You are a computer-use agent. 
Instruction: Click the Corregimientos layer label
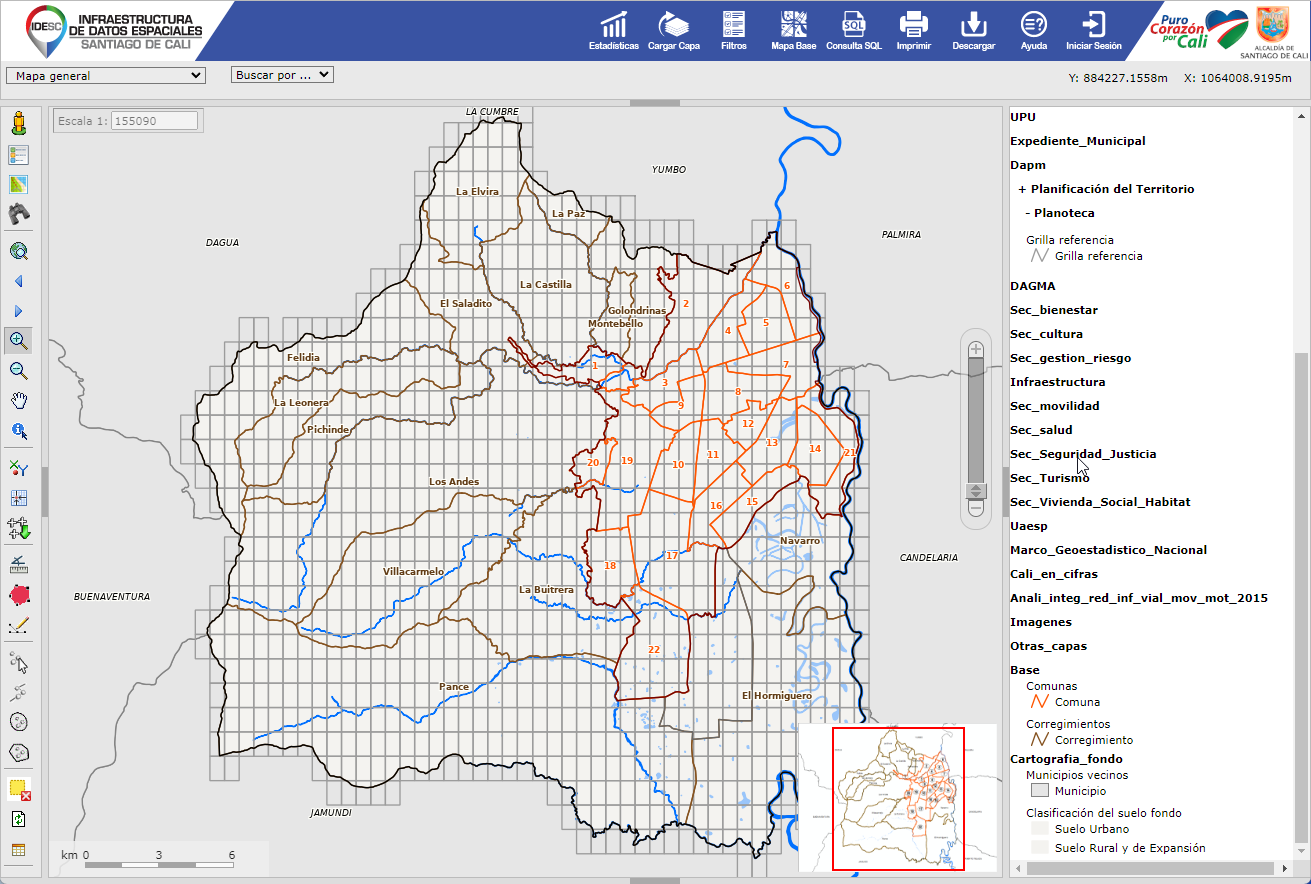click(1068, 724)
